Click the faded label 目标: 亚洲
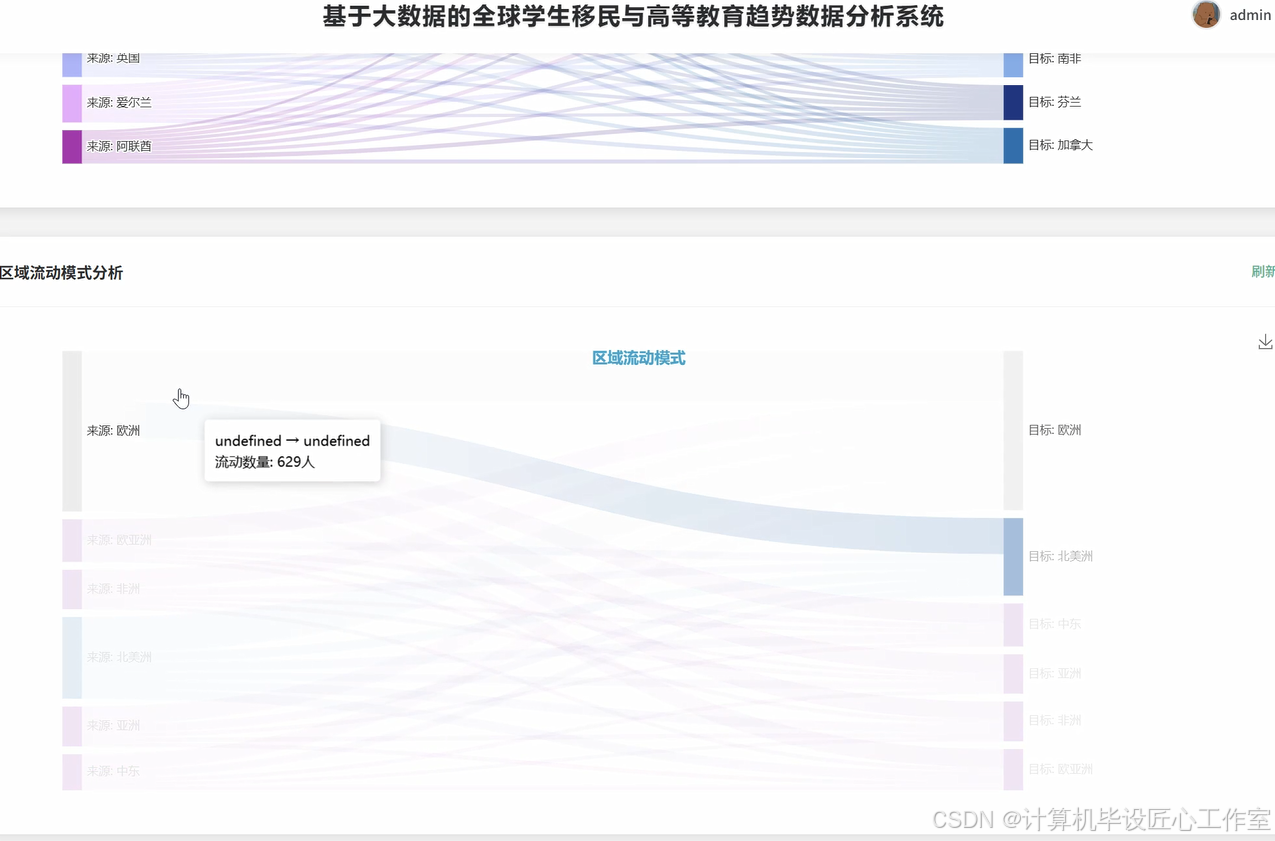The height and width of the screenshot is (841, 1275). (x=1054, y=674)
